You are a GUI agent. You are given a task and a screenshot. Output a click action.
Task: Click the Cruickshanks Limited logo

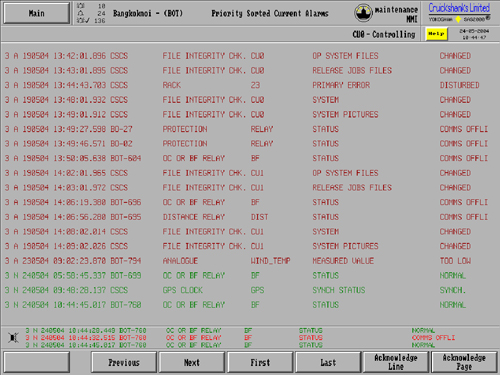tap(459, 12)
